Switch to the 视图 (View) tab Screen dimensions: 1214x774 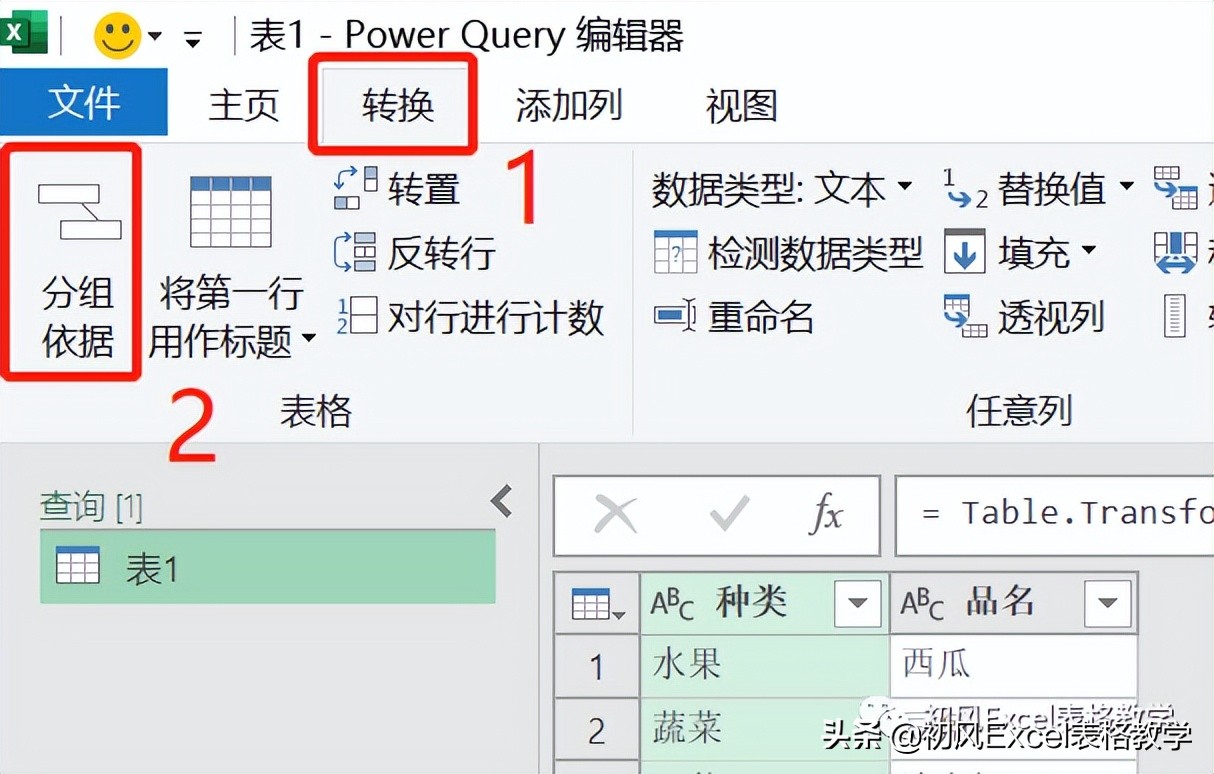[742, 104]
